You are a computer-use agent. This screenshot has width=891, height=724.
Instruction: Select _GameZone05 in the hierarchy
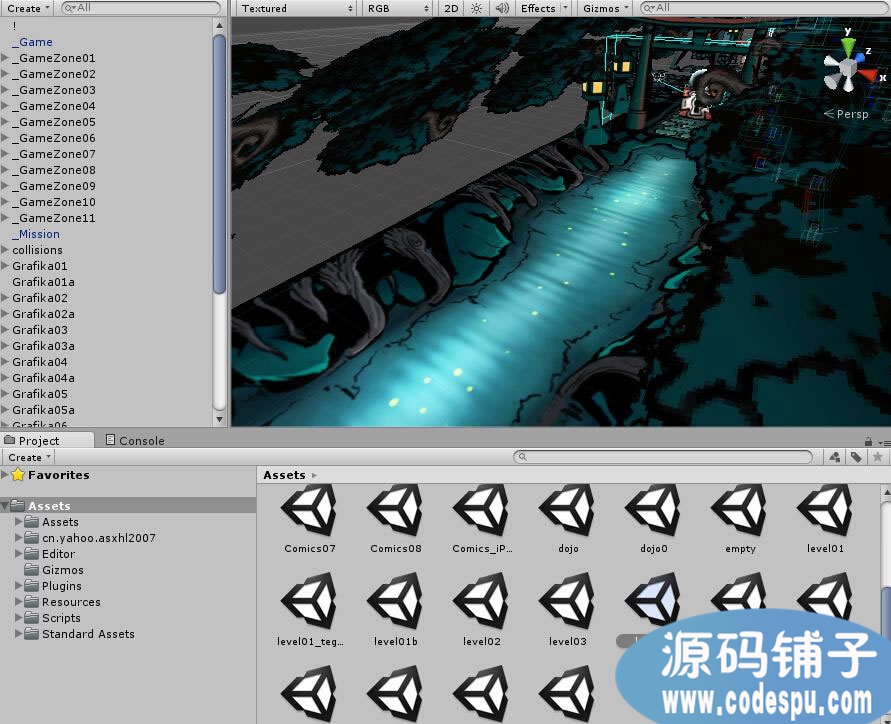point(54,122)
